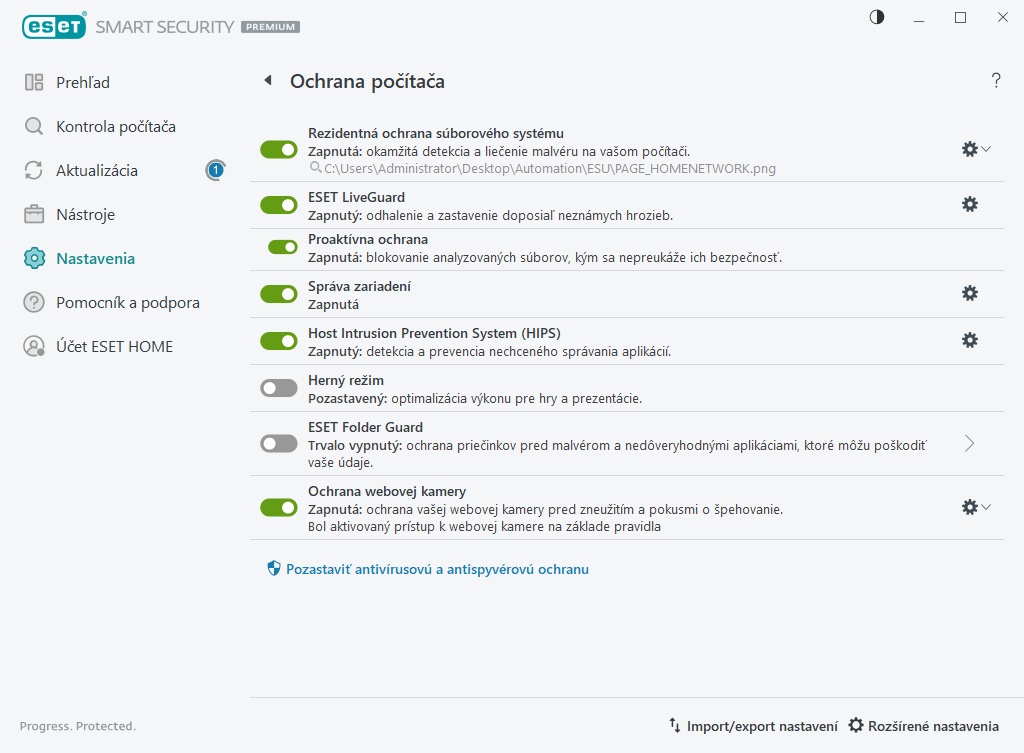1024x753 pixels.
Task: Open HIPS gear settings icon
Action: (969, 340)
